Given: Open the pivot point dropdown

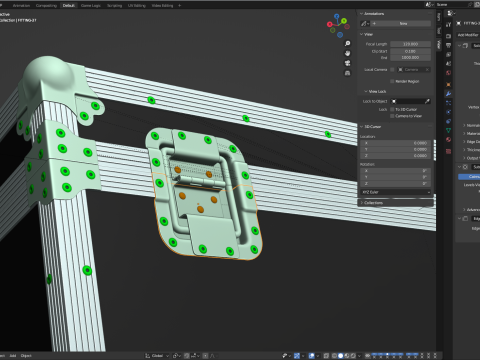Looking at the screenshot, I should pos(176,356).
